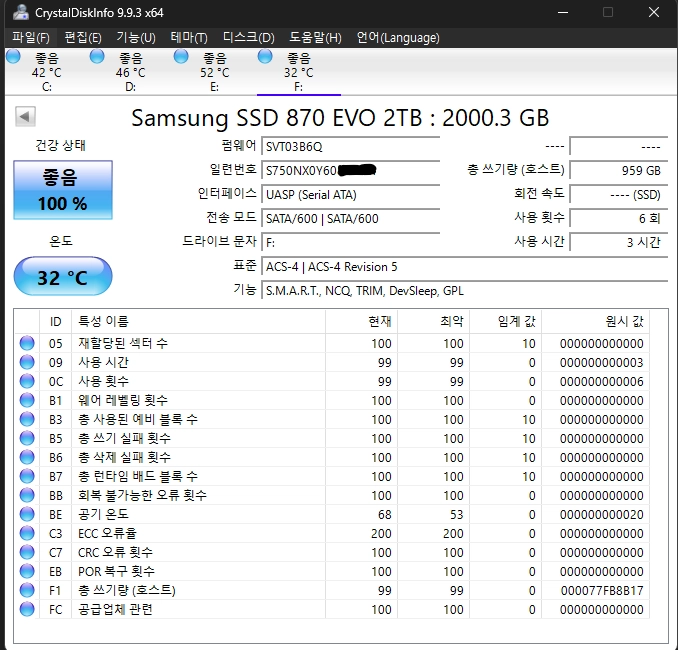Click status icon of row B1 웨어 레벨링 횟수
Image resolution: width=678 pixels, height=650 pixels.
click(x=27, y=400)
